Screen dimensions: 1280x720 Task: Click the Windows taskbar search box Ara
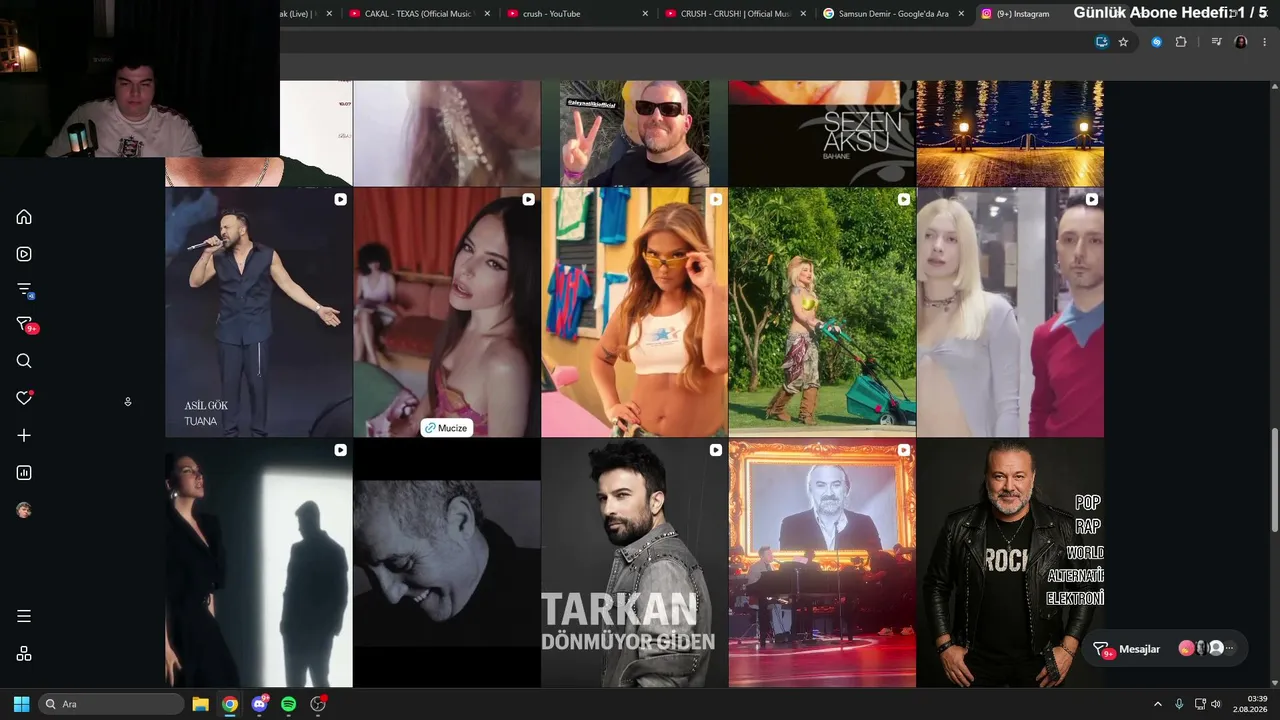111,704
